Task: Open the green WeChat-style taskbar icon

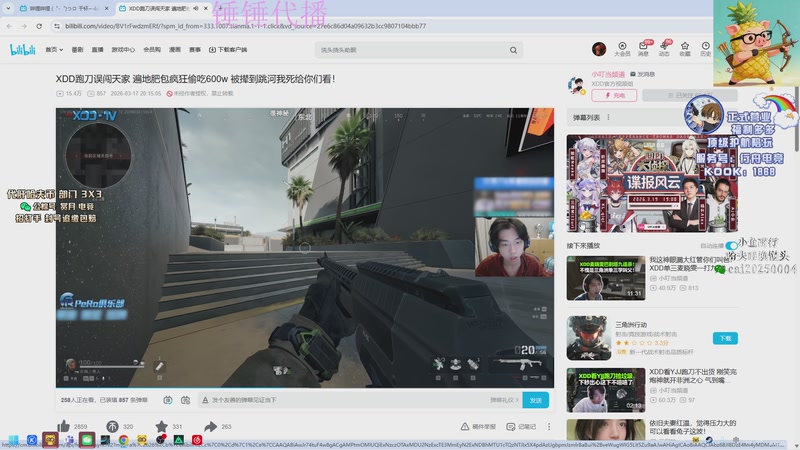Action: [87, 440]
